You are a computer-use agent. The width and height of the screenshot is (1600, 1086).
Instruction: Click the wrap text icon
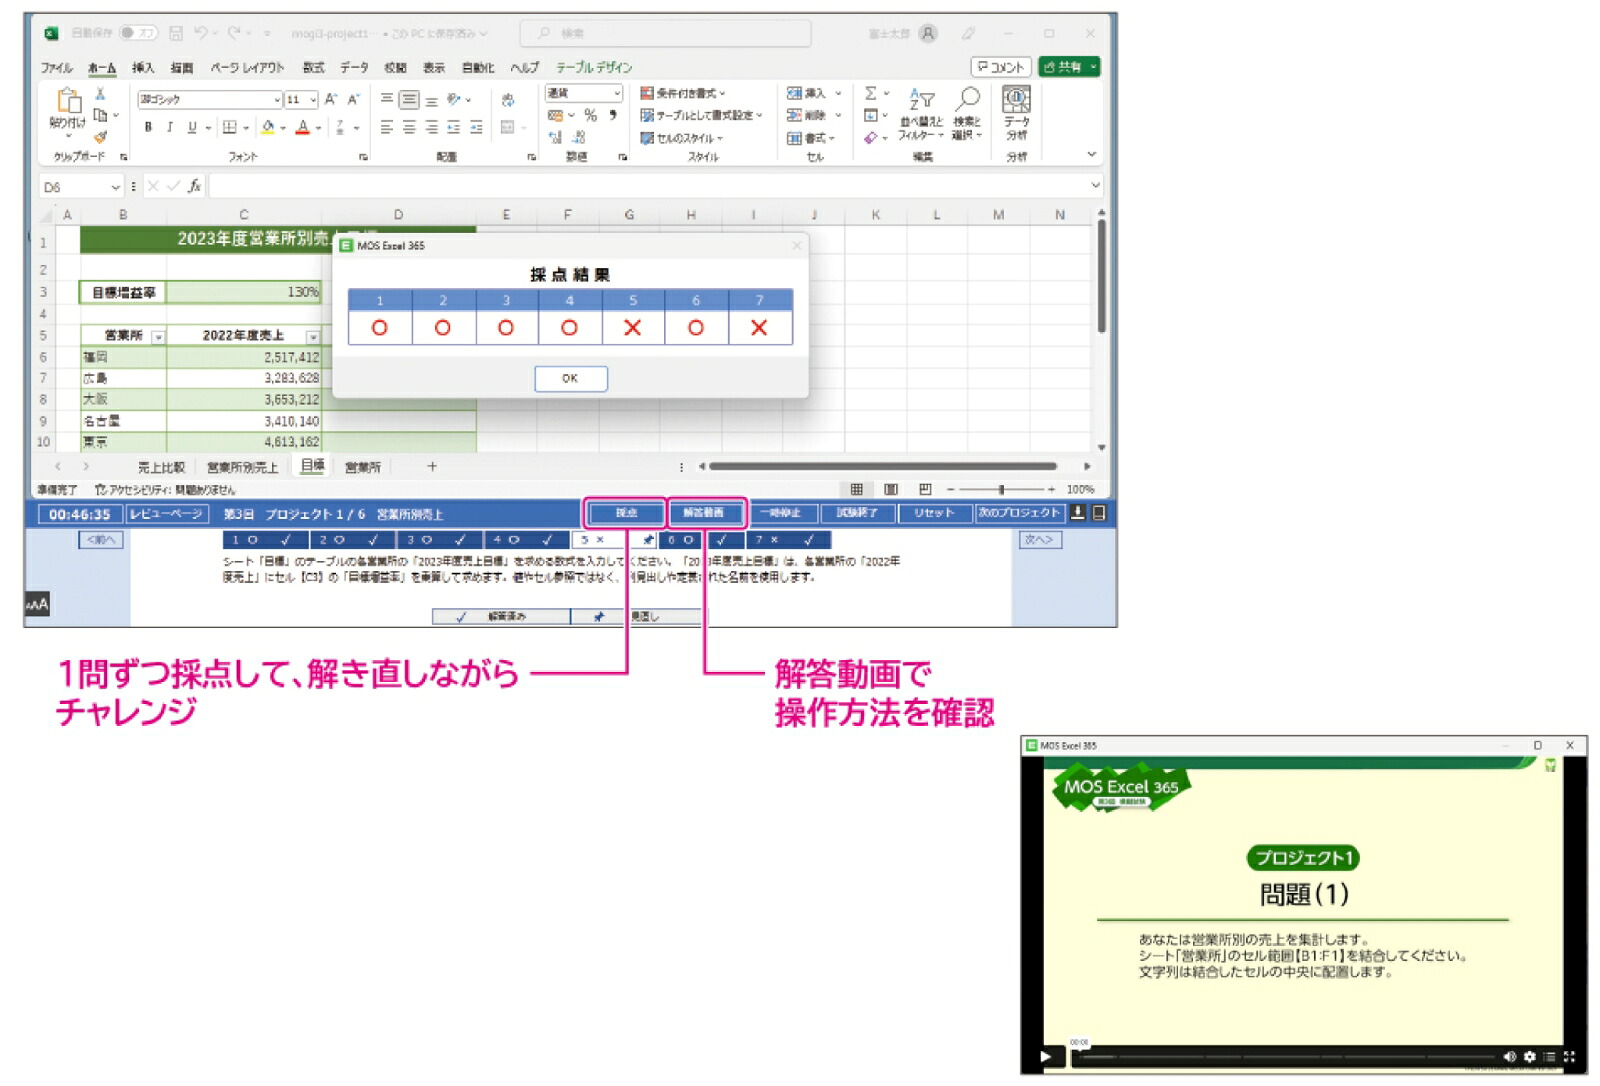coord(507,100)
